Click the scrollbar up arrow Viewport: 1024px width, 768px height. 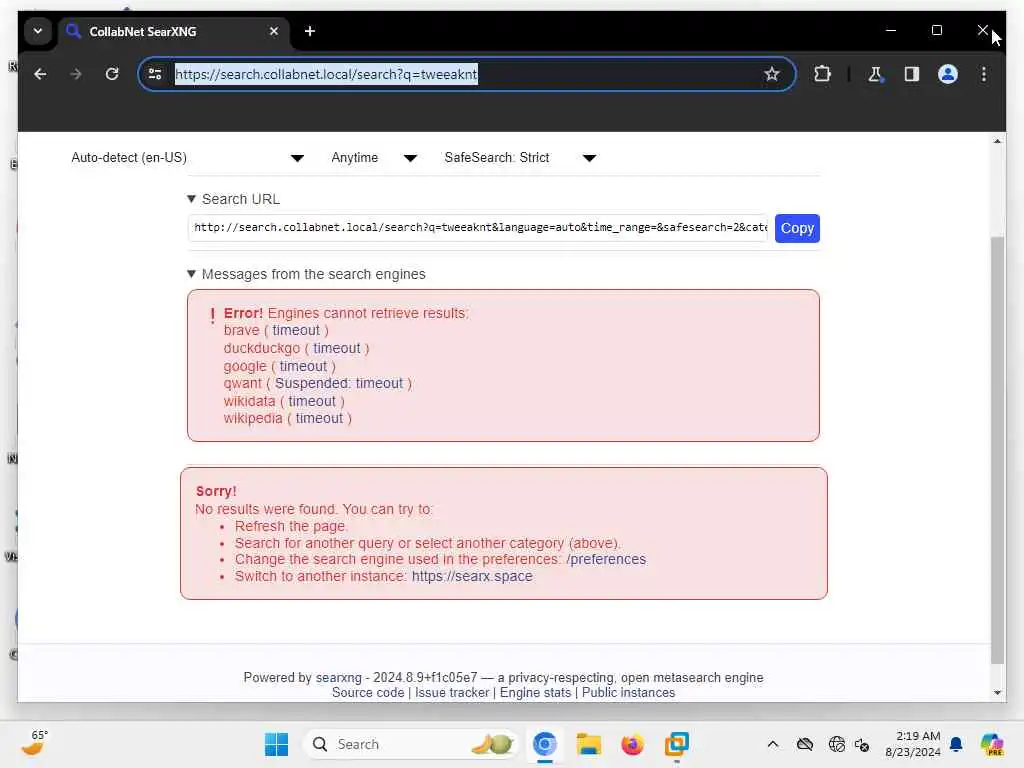coord(997,141)
